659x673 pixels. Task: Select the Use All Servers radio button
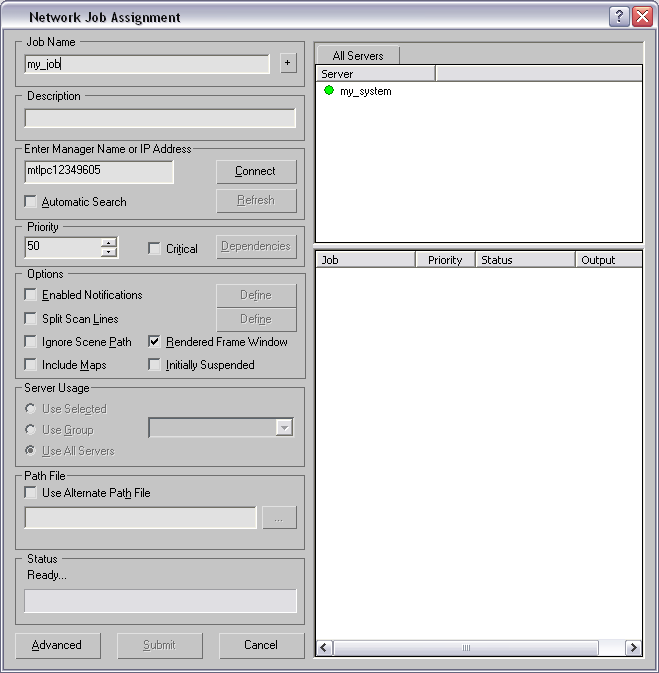(x=30, y=450)
